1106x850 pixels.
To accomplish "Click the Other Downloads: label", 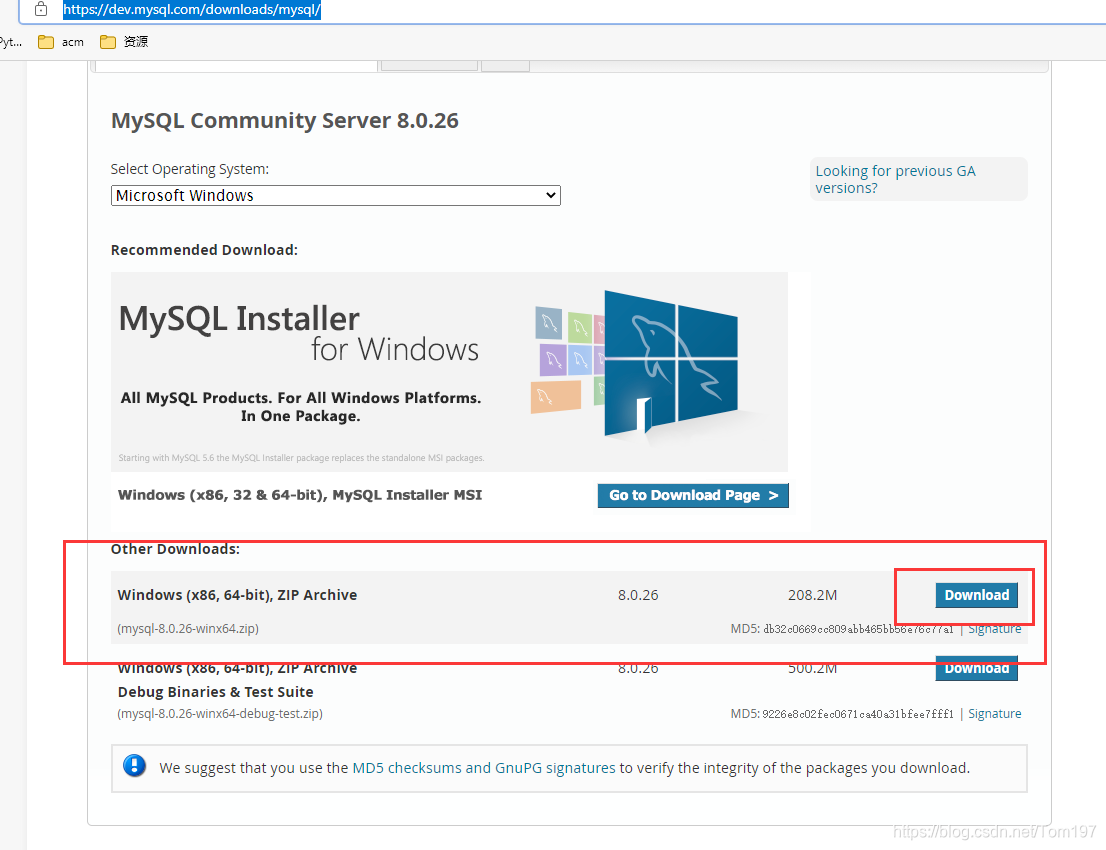I will pyautogui.click(x=175, y=550).
